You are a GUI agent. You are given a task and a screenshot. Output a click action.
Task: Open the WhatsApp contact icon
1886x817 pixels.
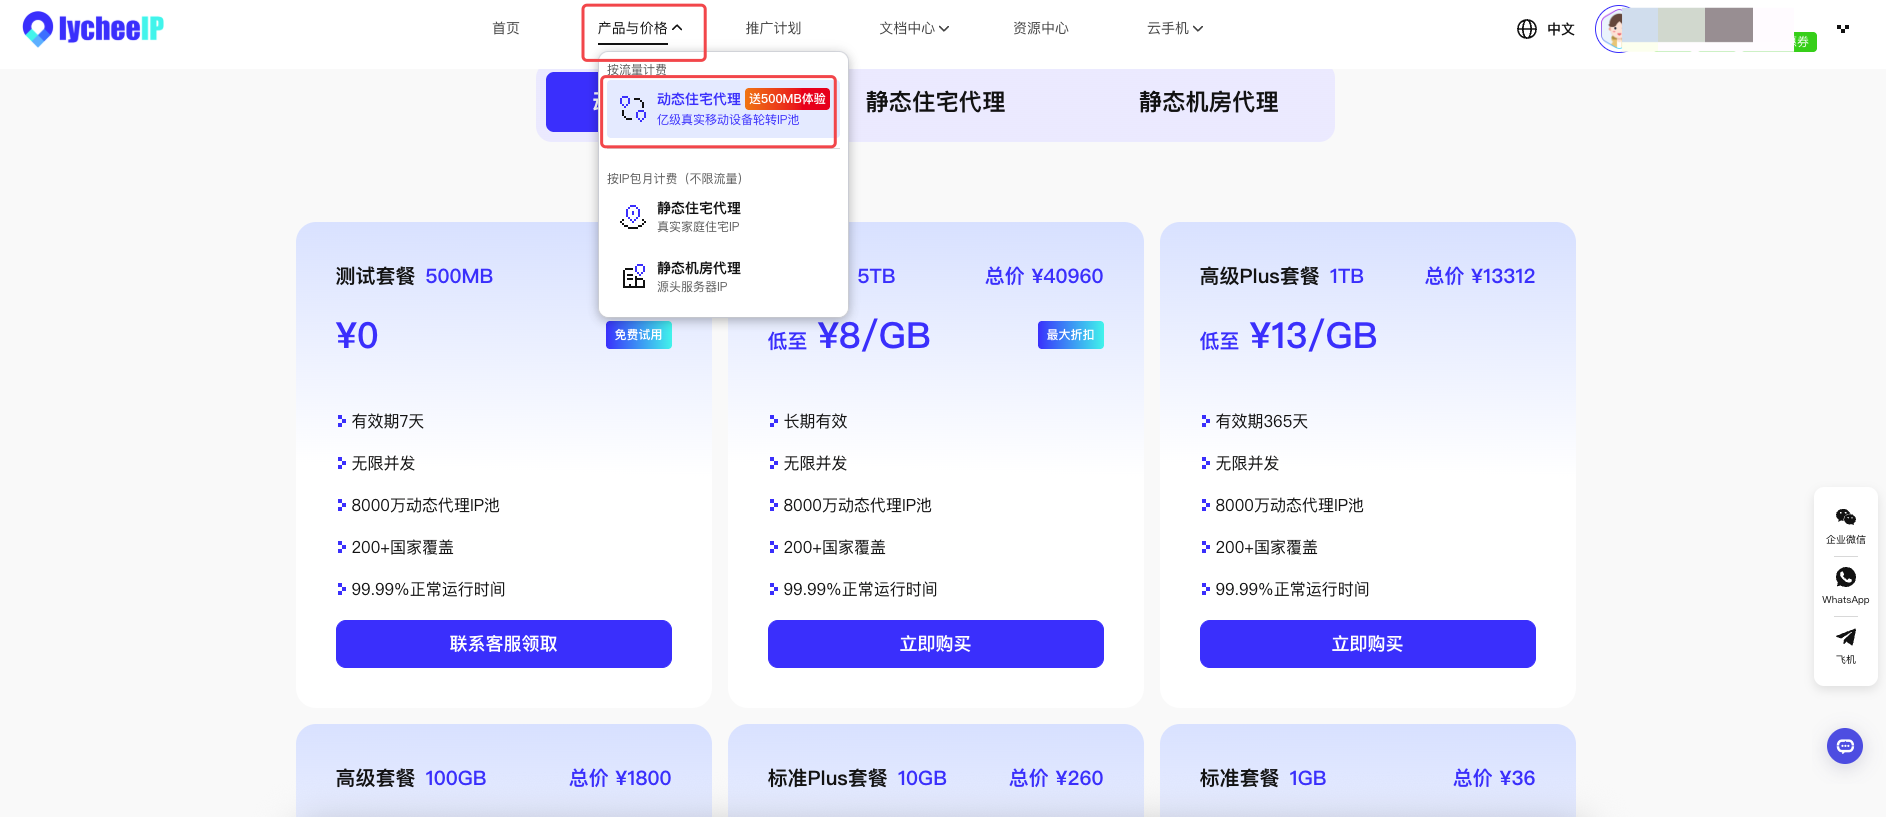[1845, 577]
